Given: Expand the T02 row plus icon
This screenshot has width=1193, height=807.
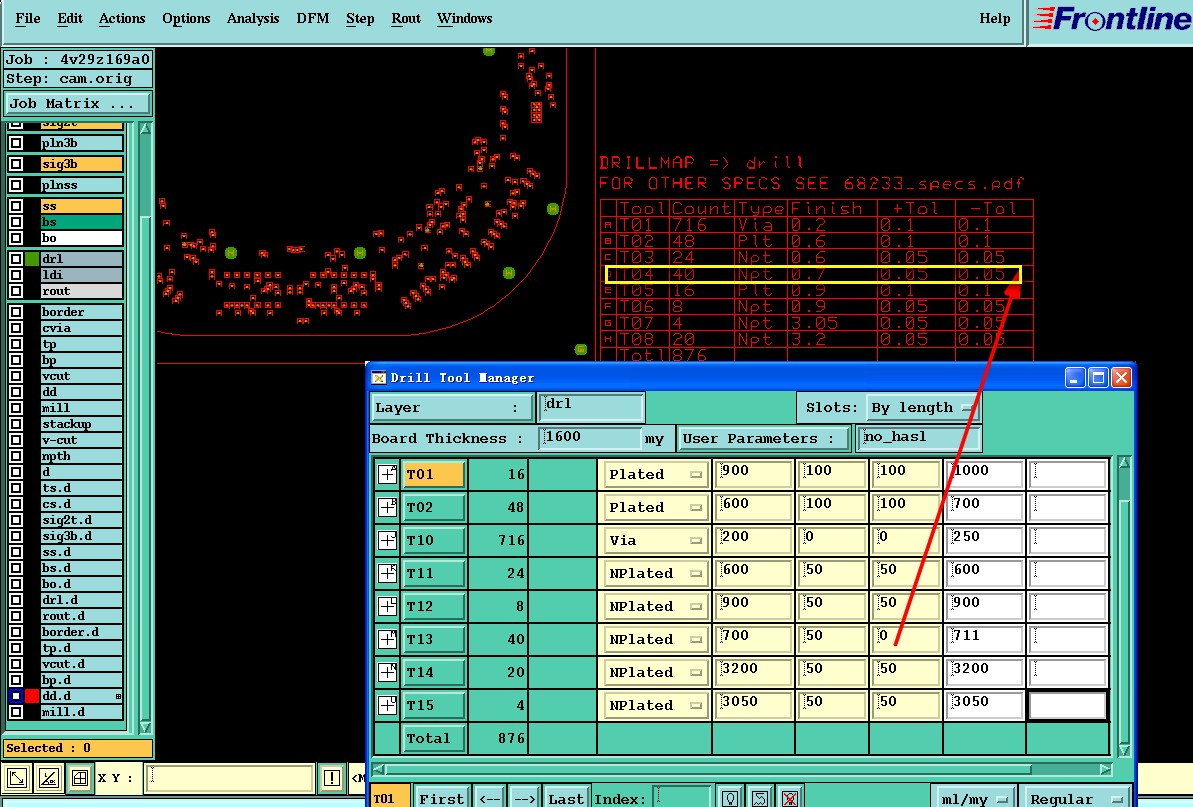Looking at the screenshot, I should coord(387,507).
